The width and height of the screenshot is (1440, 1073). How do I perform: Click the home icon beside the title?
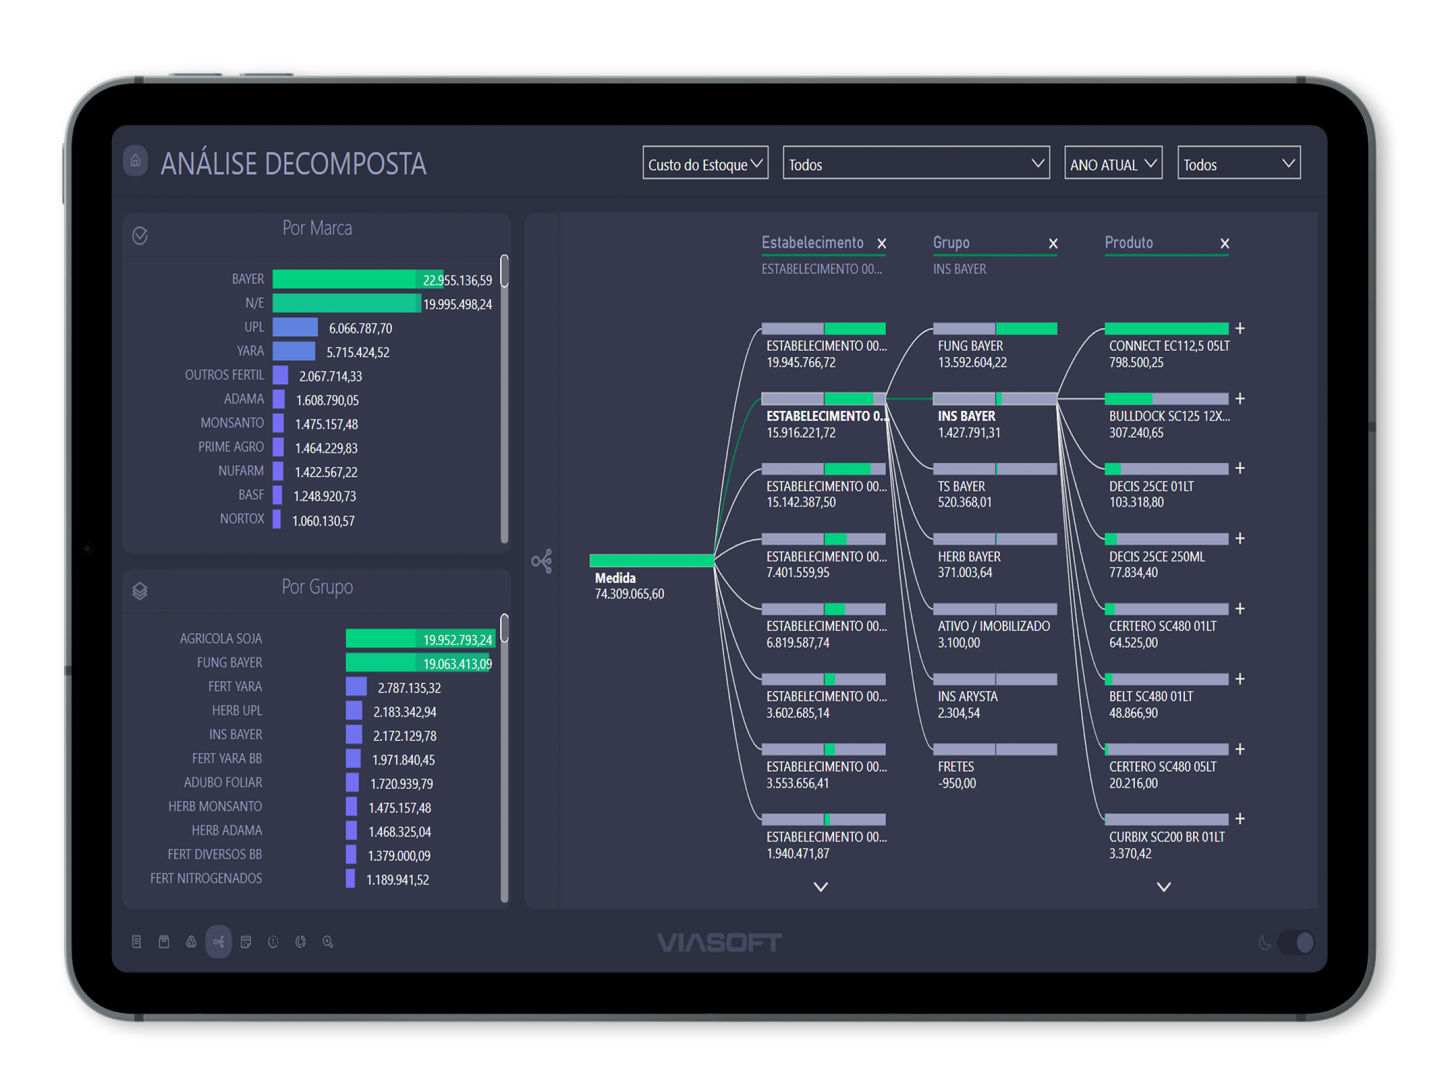point(135,161)
